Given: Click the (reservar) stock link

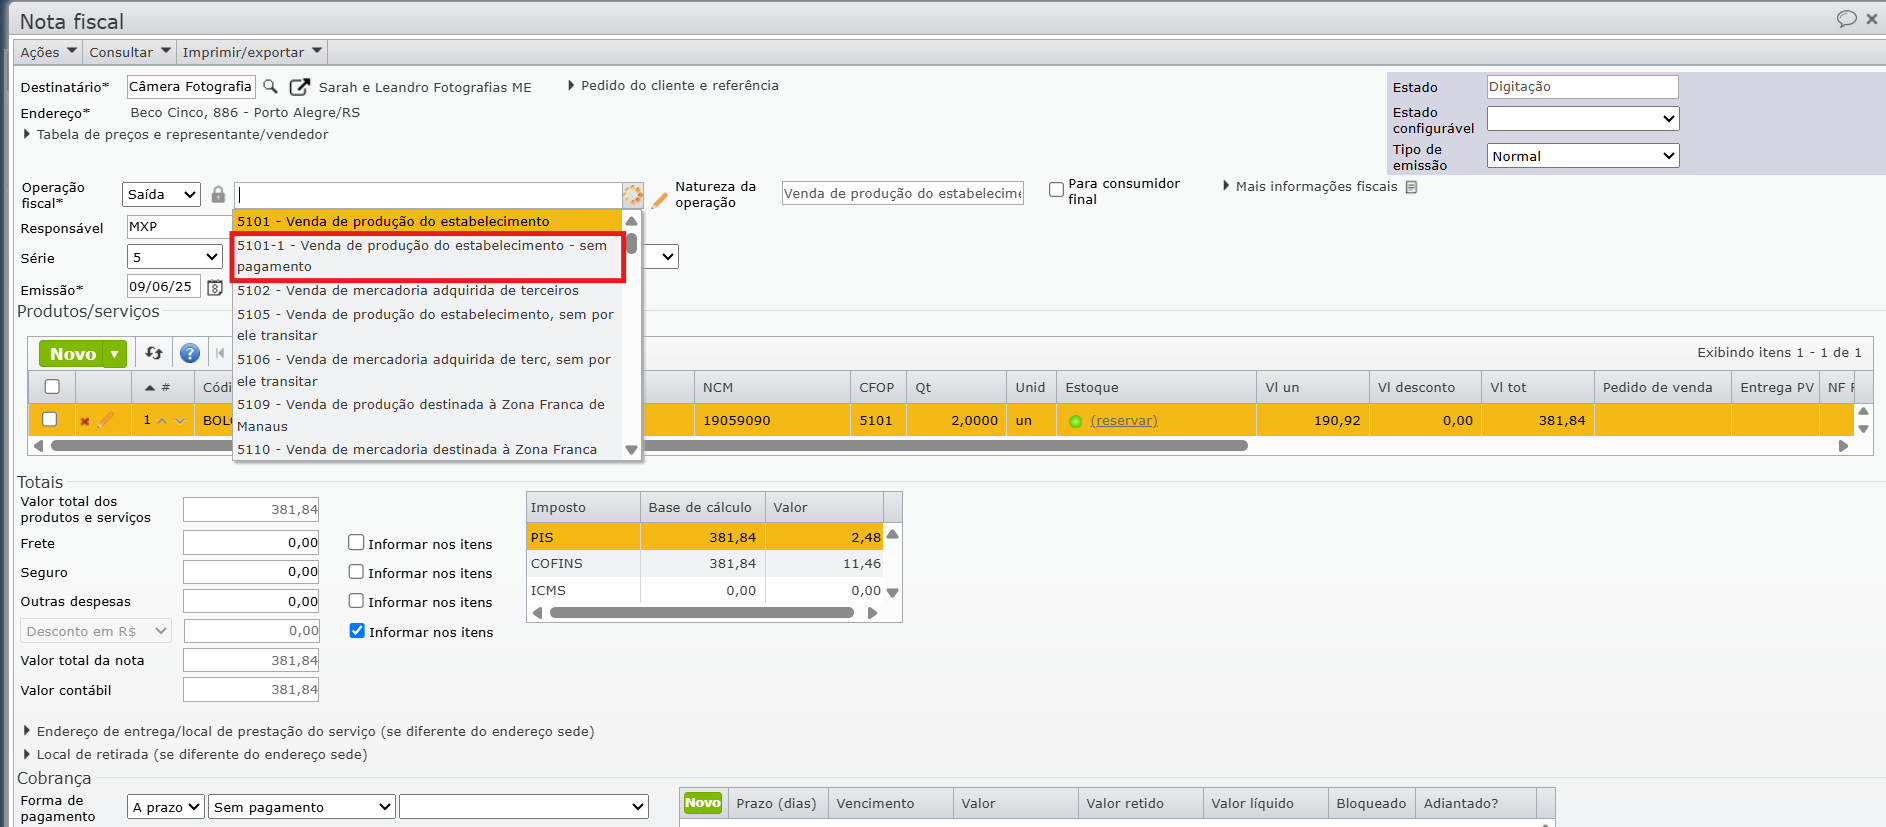Looking at the screenshot, I should point(1124,421).
